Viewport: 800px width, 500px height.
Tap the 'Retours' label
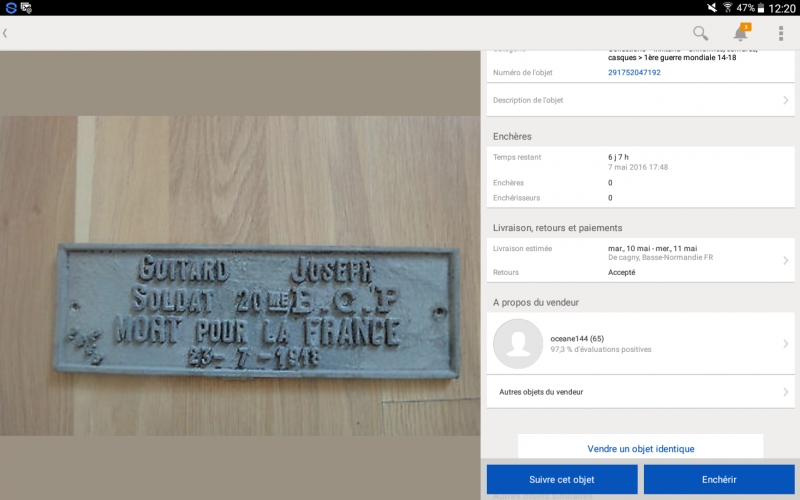point(506,272)
